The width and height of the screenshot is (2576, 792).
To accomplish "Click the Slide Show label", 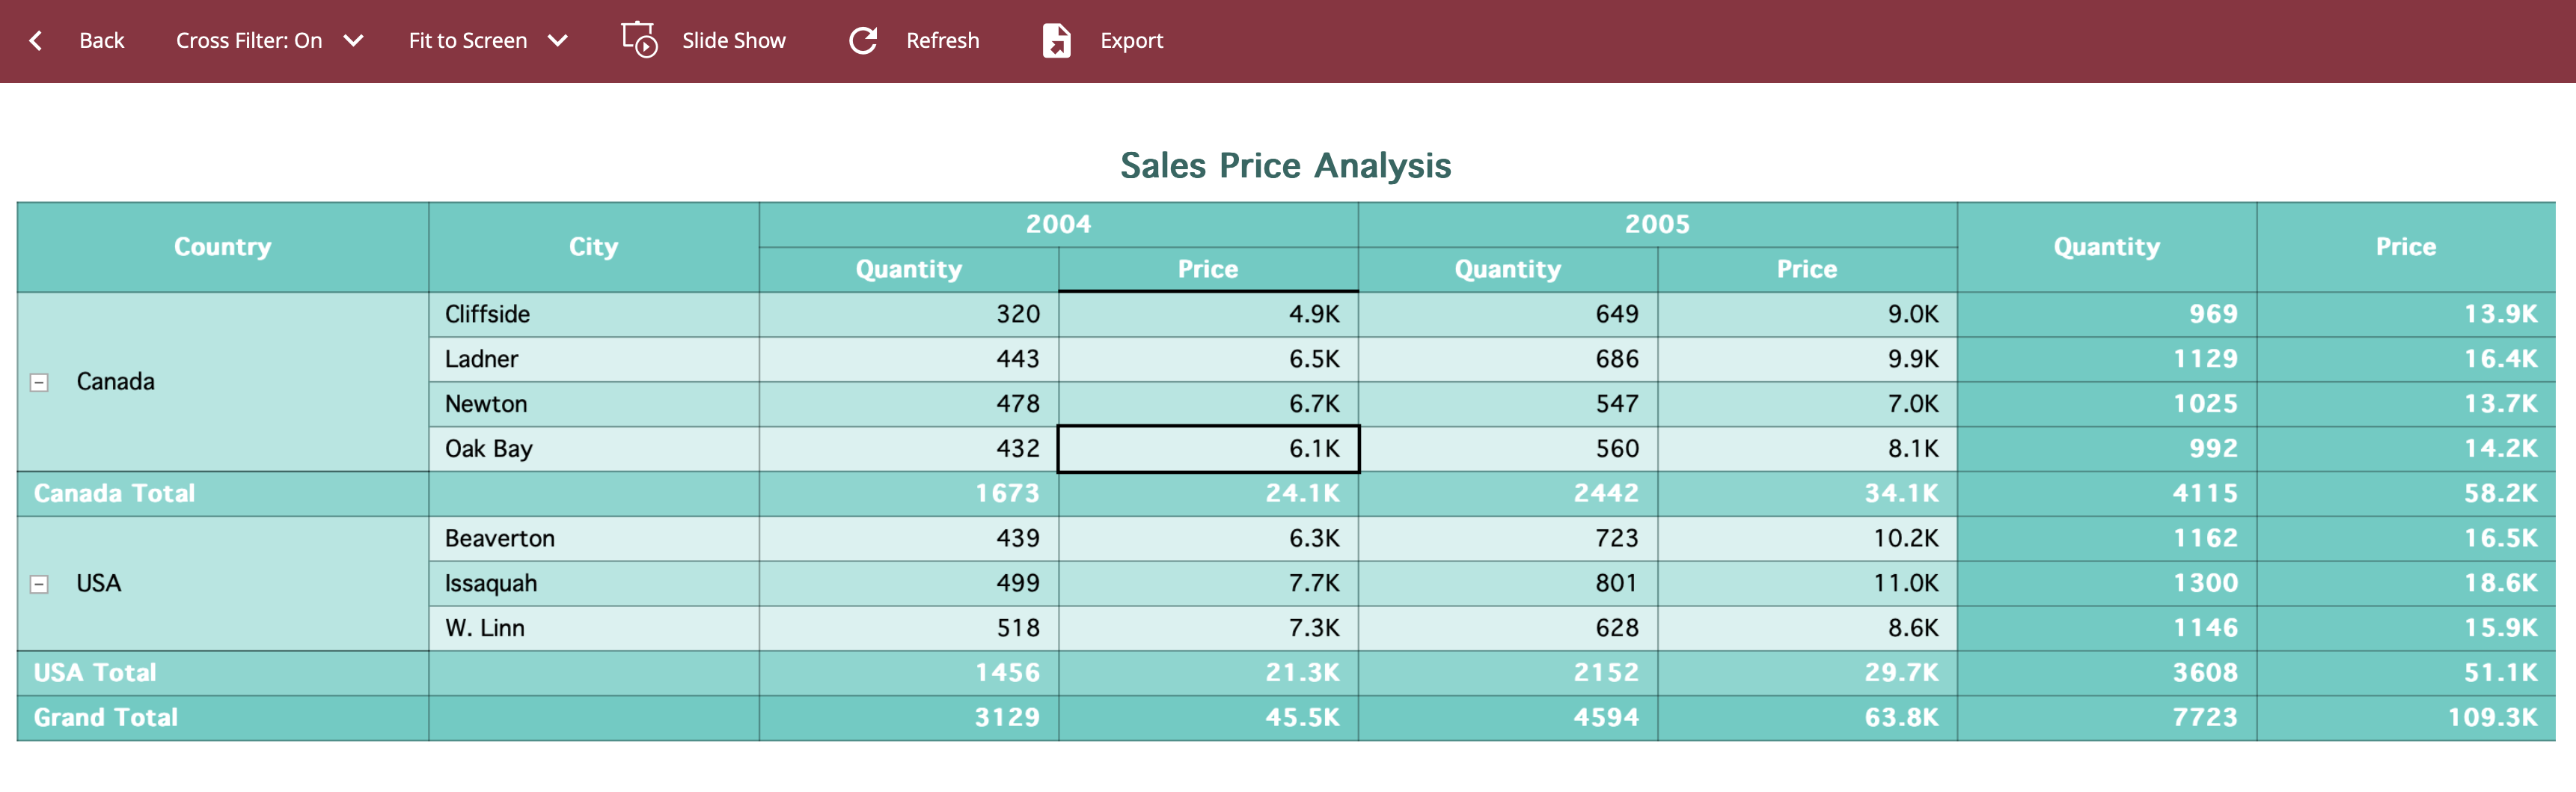I will [733, 41].
